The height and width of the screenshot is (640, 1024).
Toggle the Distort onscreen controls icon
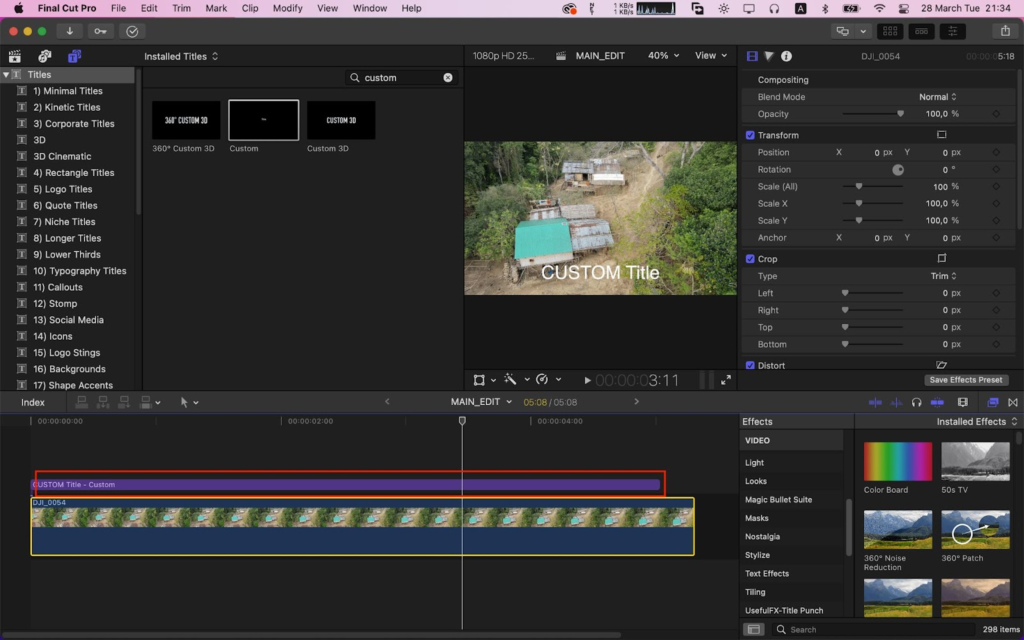[x=942, y=364]
